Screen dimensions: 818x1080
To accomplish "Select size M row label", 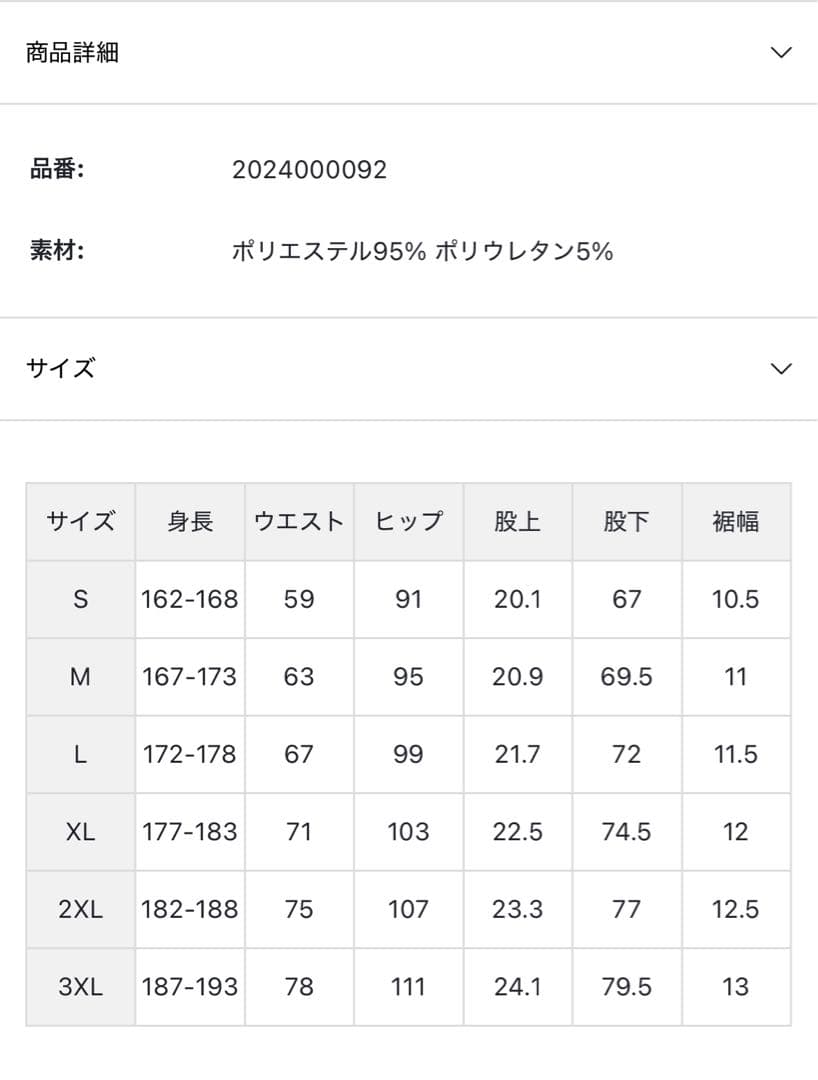I will 79,676.
